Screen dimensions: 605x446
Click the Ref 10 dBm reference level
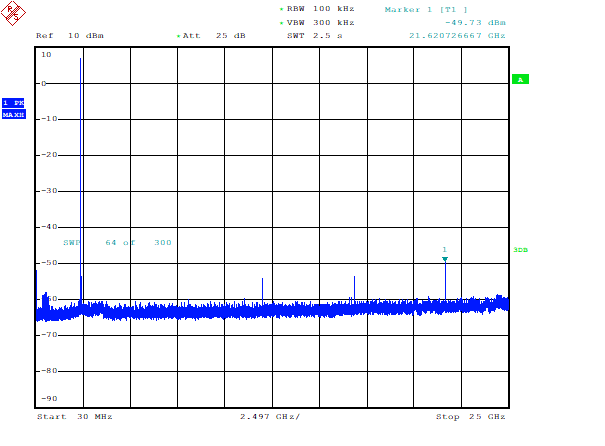pyautogui.click(x=70, y=35)
